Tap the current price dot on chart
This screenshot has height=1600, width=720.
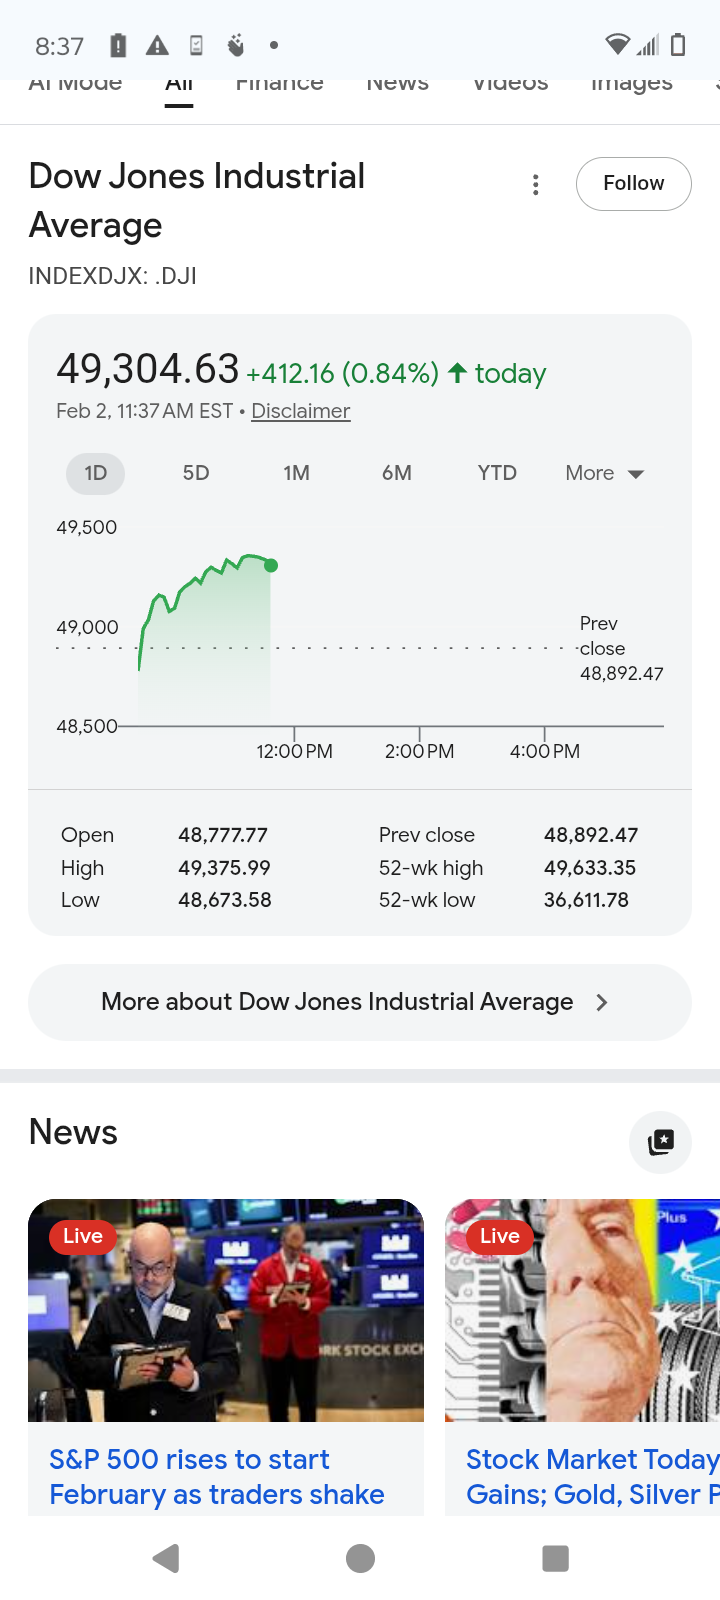pyautogui.click(x=271, y=566)
